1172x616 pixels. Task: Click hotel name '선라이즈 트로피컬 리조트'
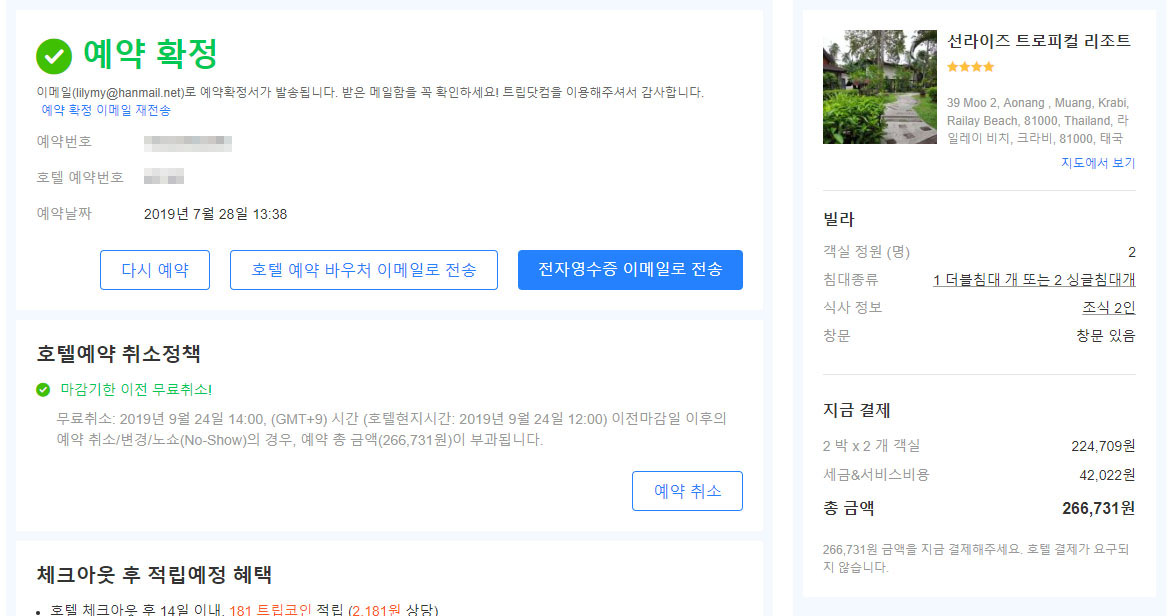tap(1039, 41)
